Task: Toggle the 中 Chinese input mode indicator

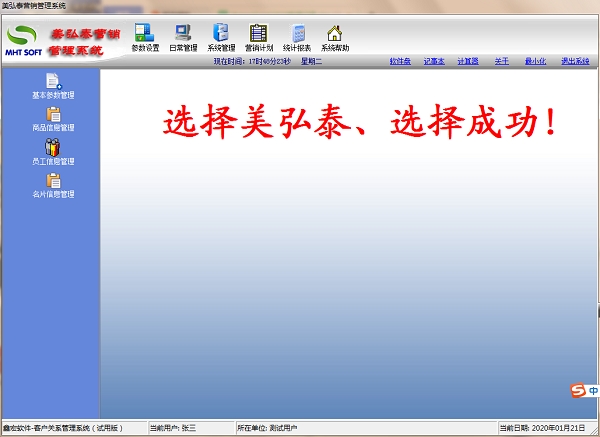Action: click(x=593, y=391)
